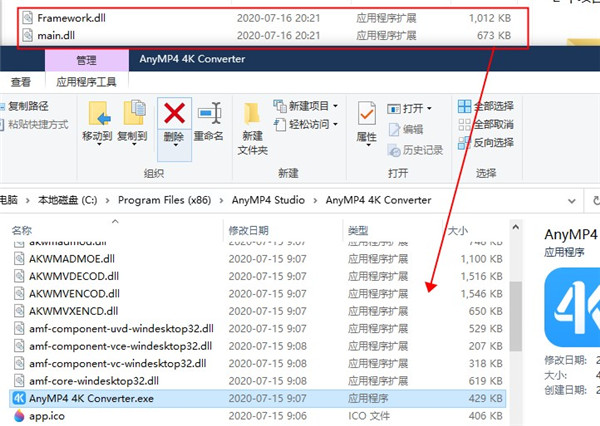600x426 pixels.
Task: Open the Open (打开) button dropdown arrow
Action: click(x=429, y=109)
